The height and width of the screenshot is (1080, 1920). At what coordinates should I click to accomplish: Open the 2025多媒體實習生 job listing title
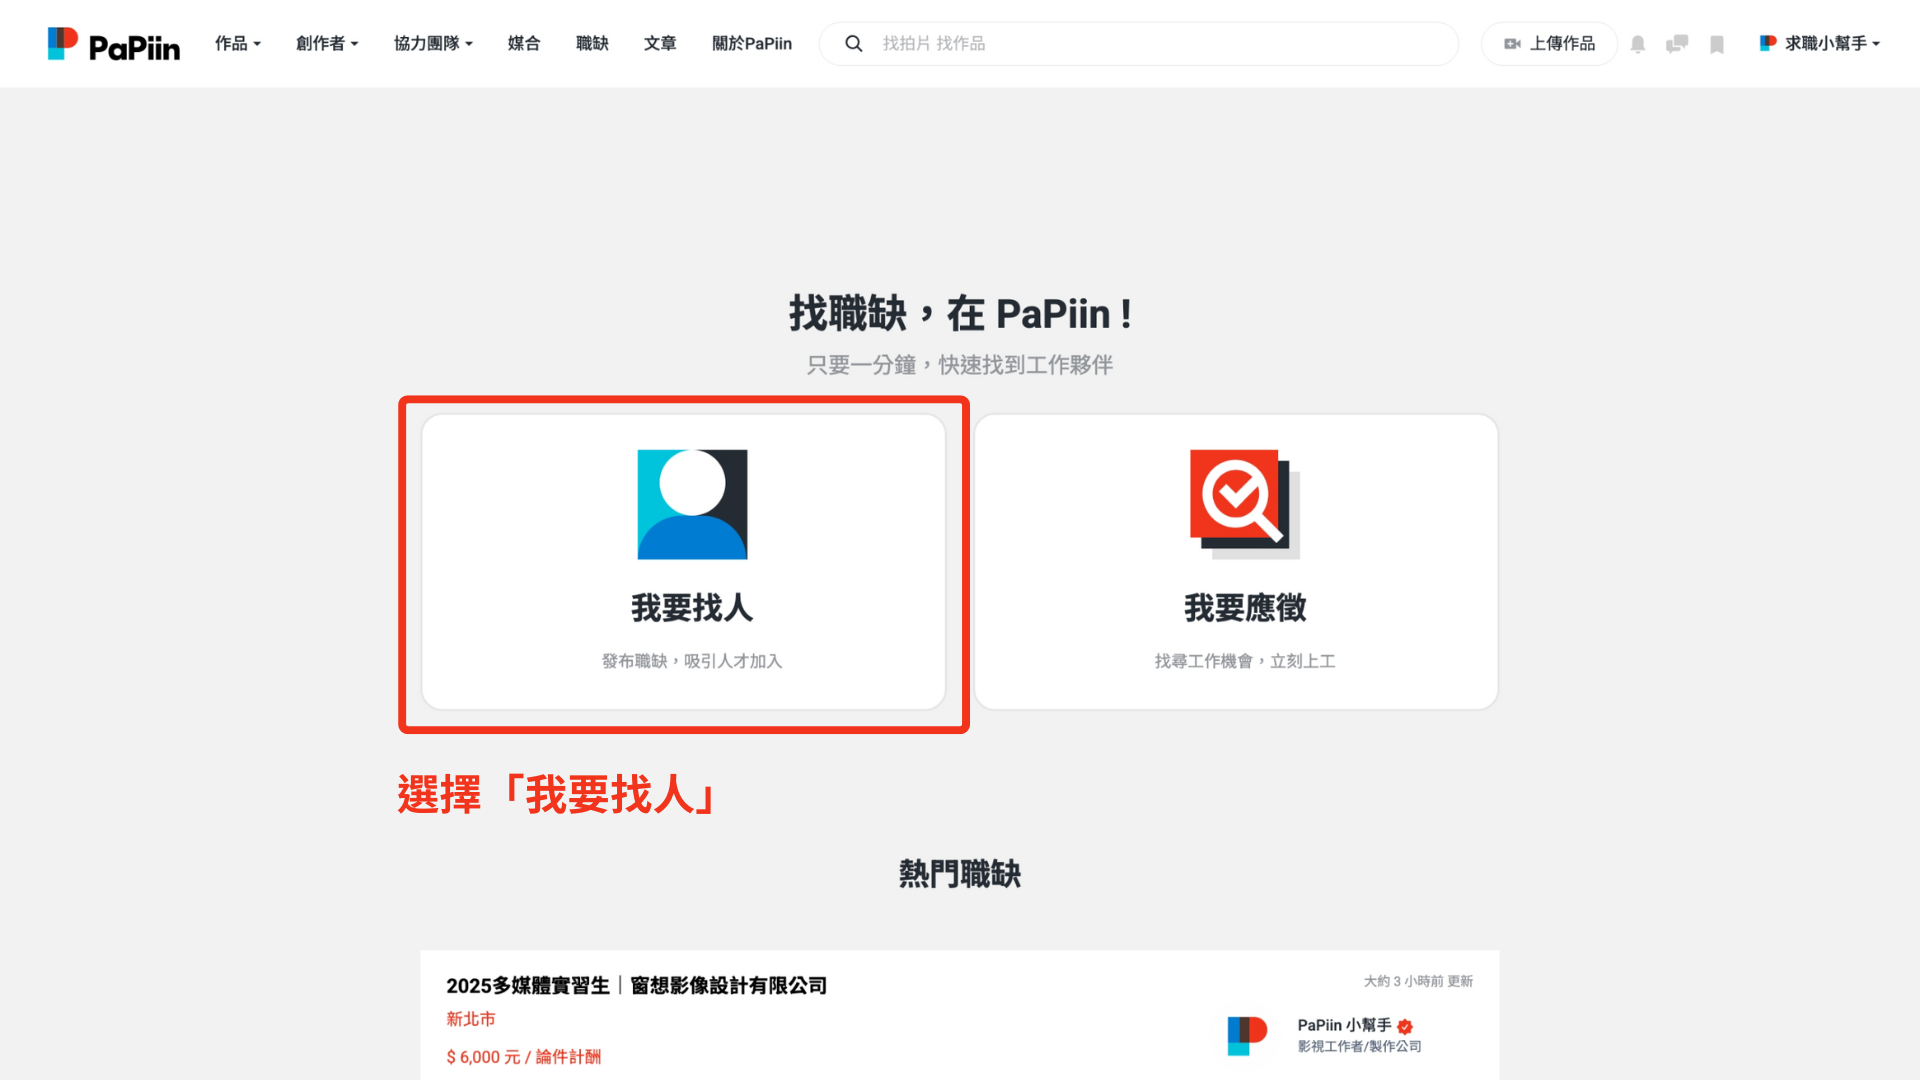636,986
